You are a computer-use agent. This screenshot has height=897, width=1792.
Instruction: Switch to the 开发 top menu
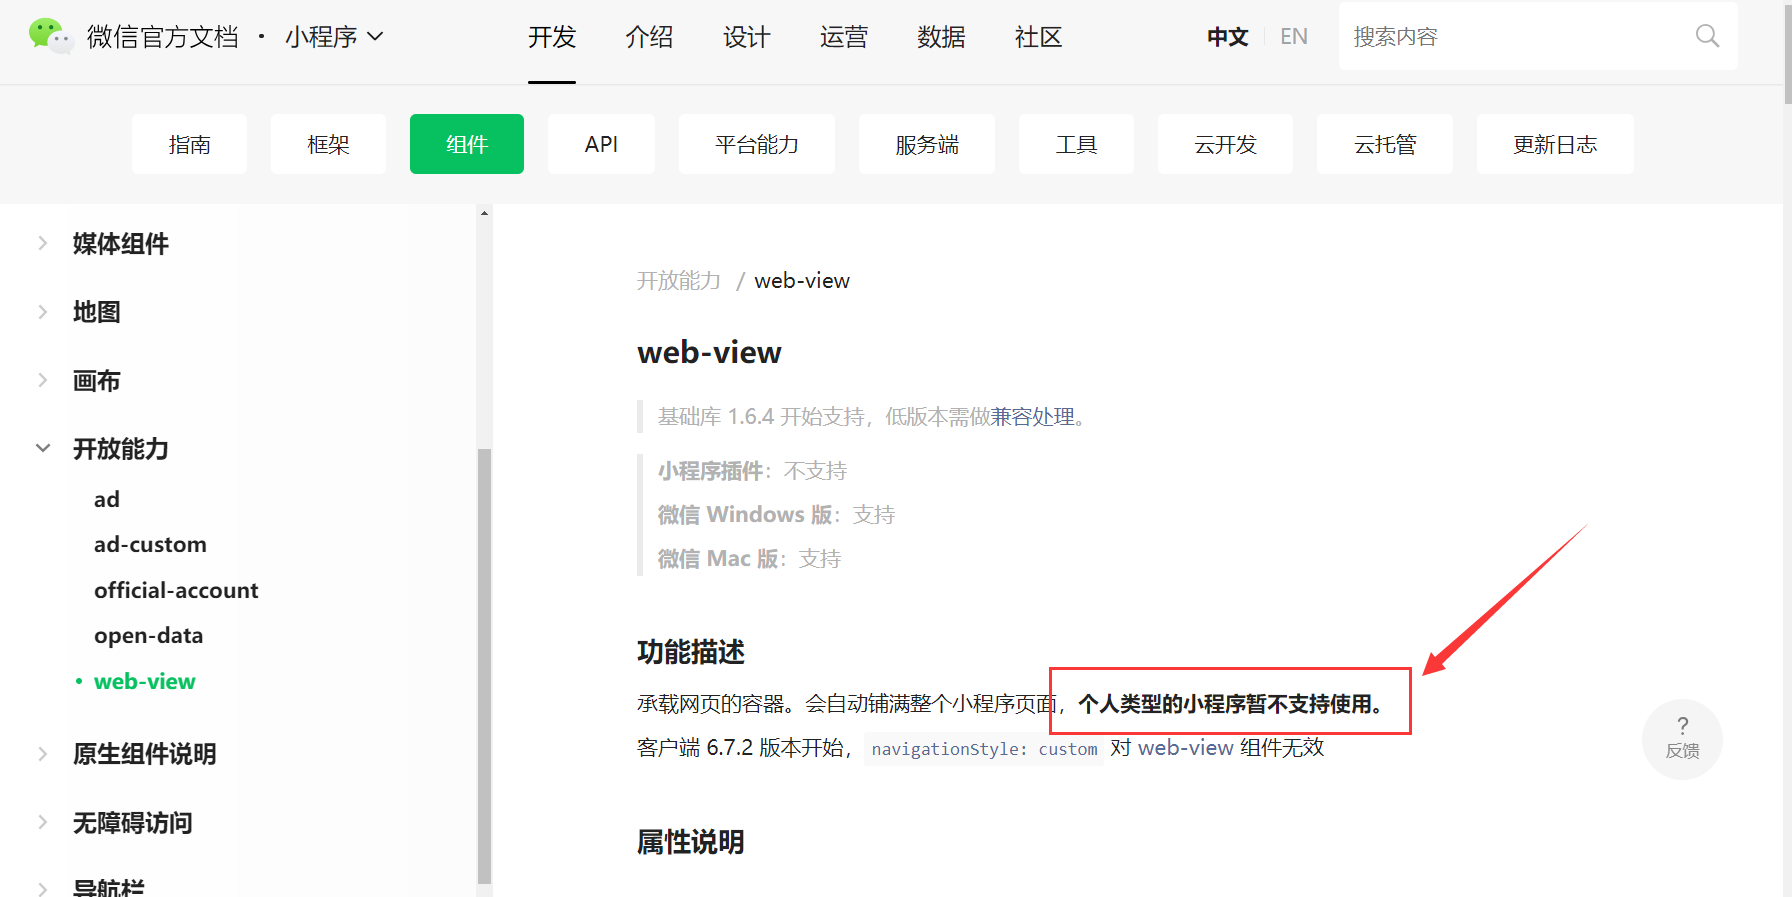pyautogui.click(x=552, y=37)
